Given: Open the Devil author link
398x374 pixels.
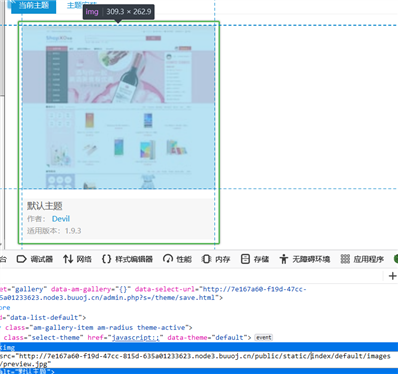Looking at the screenshot, I should [x=61, y=219].
